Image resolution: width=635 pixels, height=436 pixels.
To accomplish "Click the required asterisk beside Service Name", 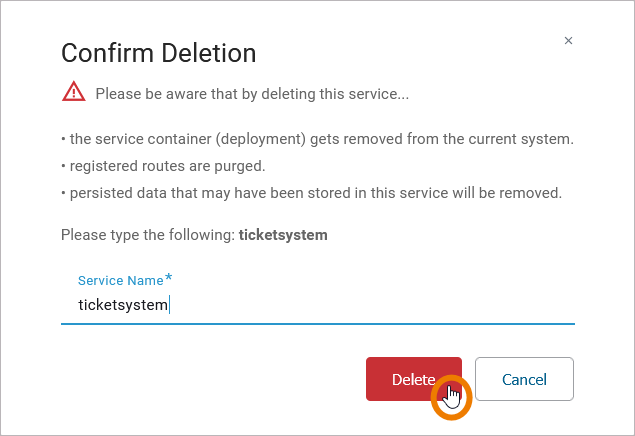I will tap(169, 278).
